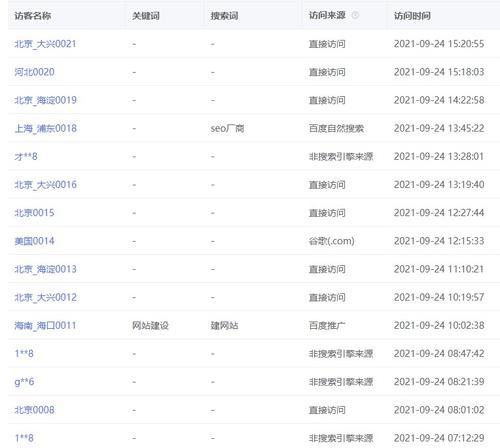Viewport: 500px width, 448px height.
Task: Select time 2021-09-24 13:19:40
Action: [439, 185]
